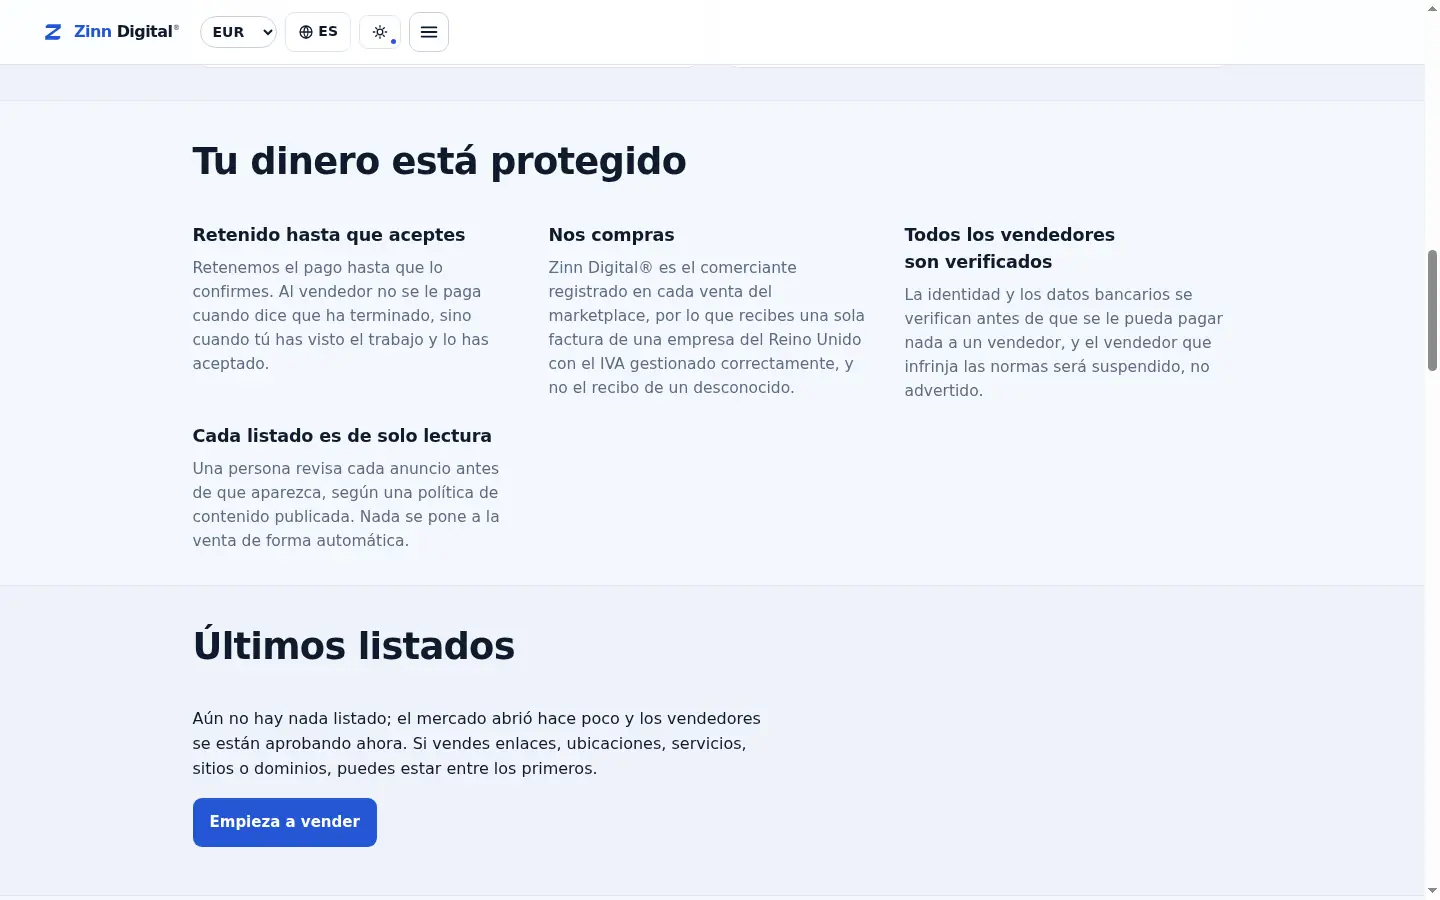Click the scrollbar down arrow
This screenshot has height=900, width=1440.
(x=1432, y=890)
